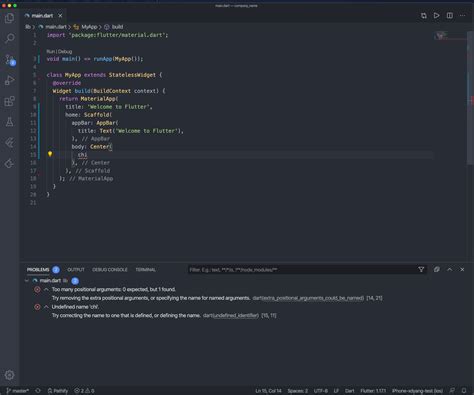Click synchronize changes icon in status bar
Viewport: 474px width, 395px height.
click(38, 391)
